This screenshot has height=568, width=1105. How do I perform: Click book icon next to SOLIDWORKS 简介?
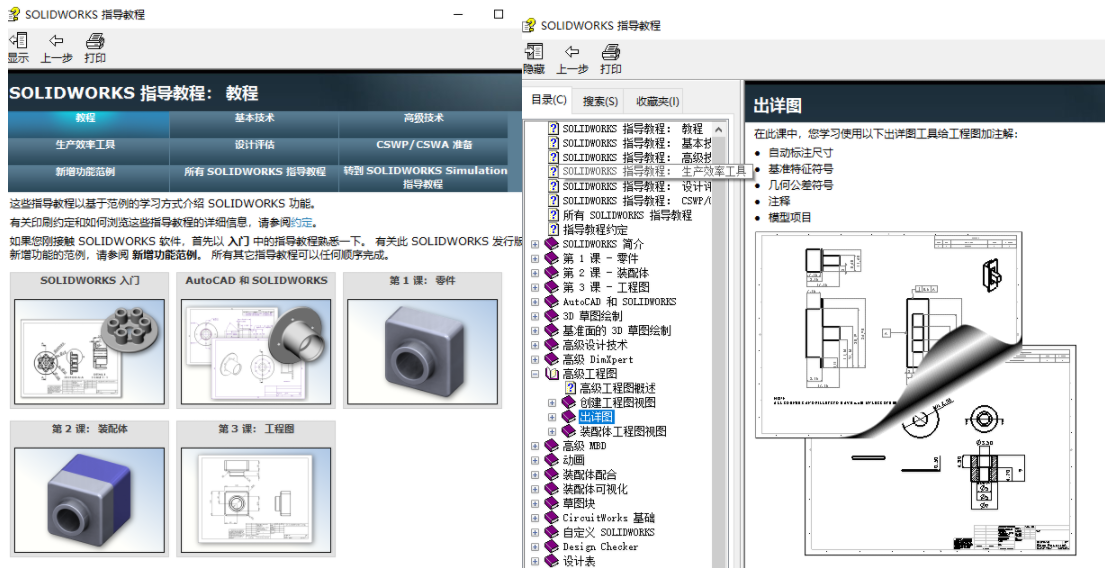point(552,244)
